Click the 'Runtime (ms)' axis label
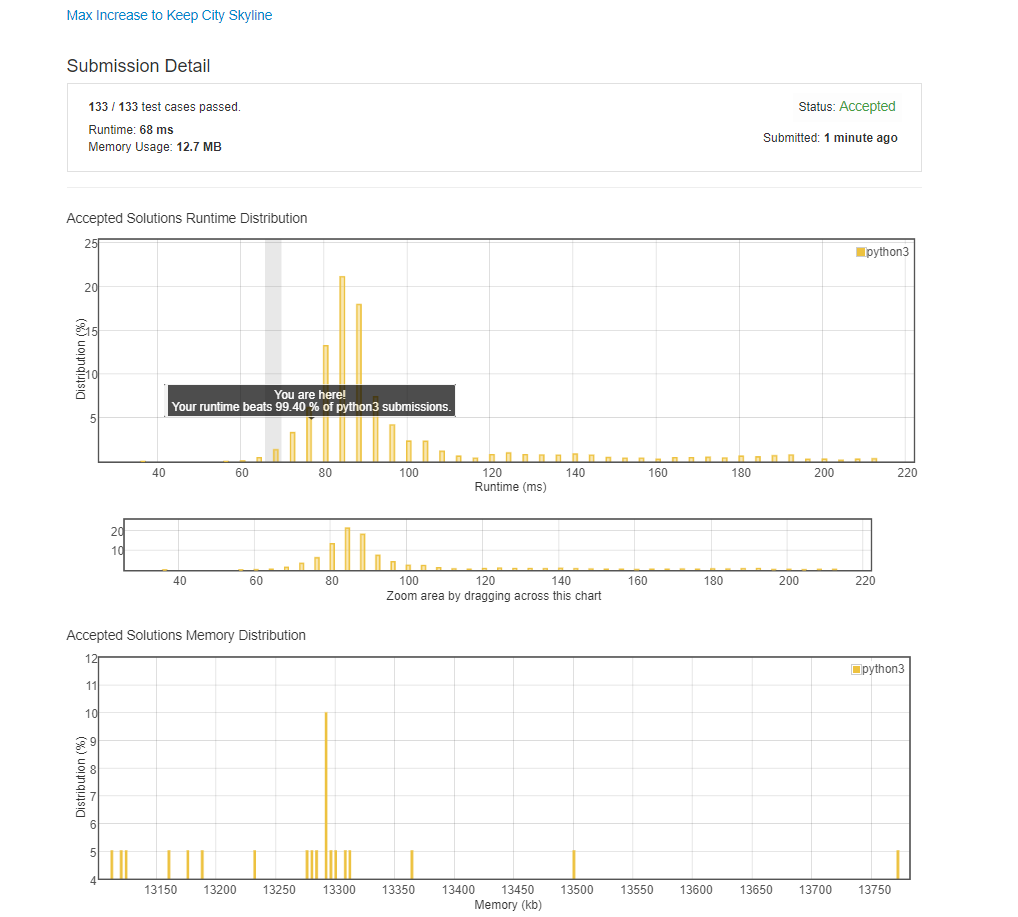The image size is (1018, 917). pos(510,487)
